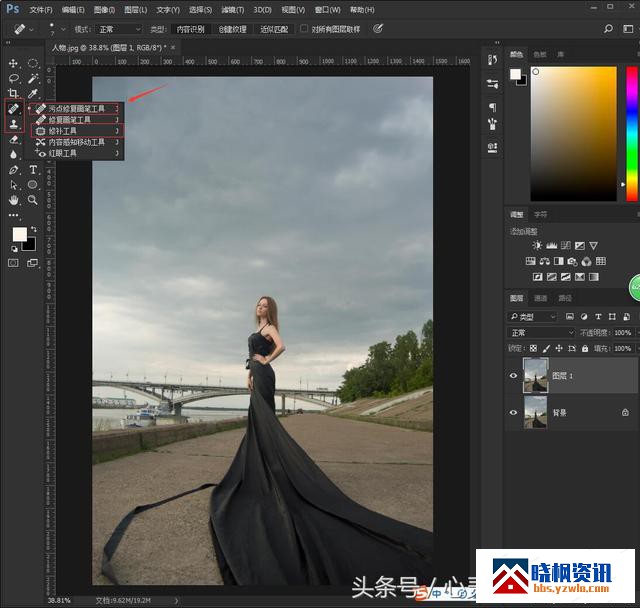Select the Path Selection tool
Image resolution: width=640 pixels, height=608 pixels.
click(x=13, y=185)
